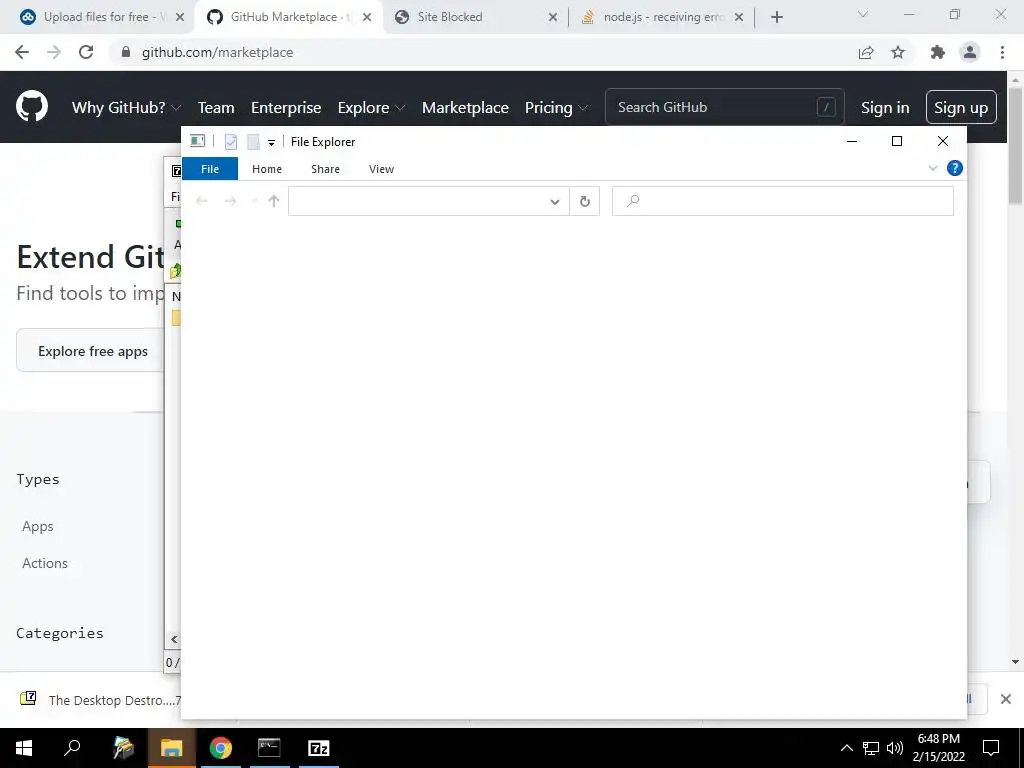This screenshot has width=1024, height=768.
Task: Open File Explorer from the taskbar
Action: point(172,748)
